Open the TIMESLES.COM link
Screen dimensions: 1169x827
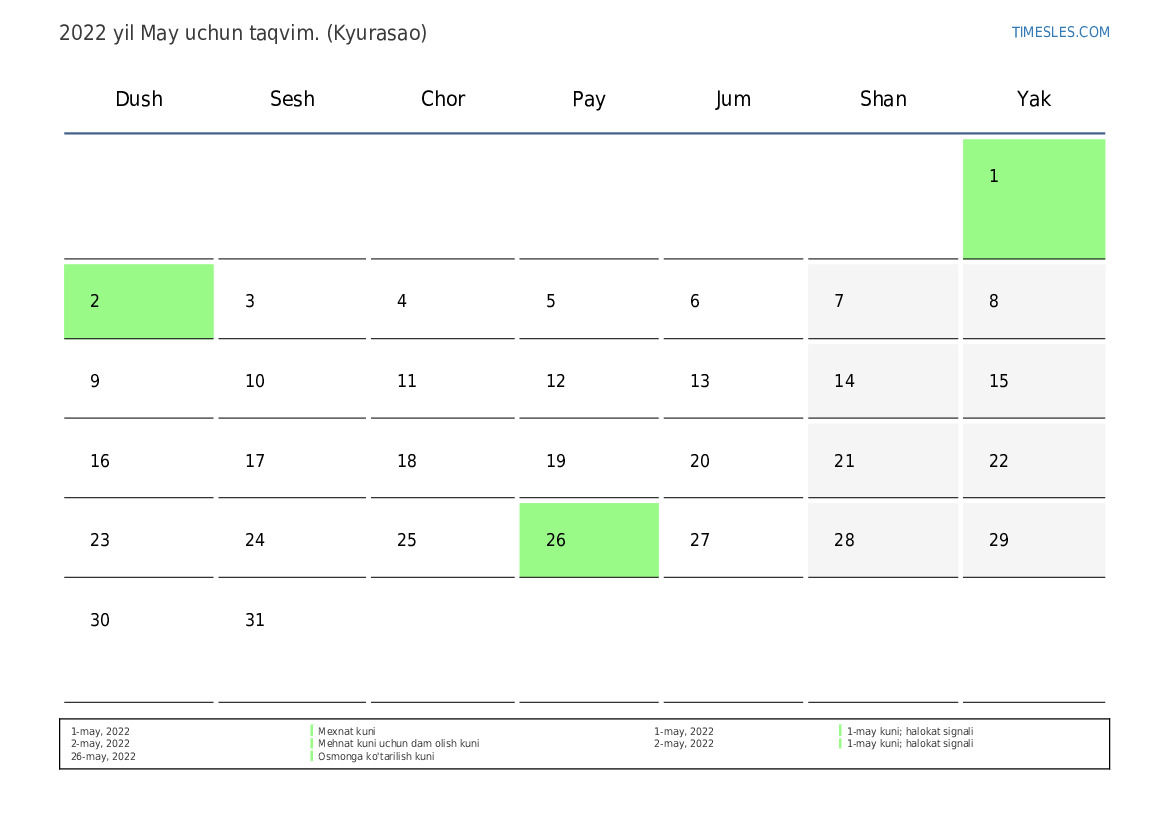[x=1060, y=32]
